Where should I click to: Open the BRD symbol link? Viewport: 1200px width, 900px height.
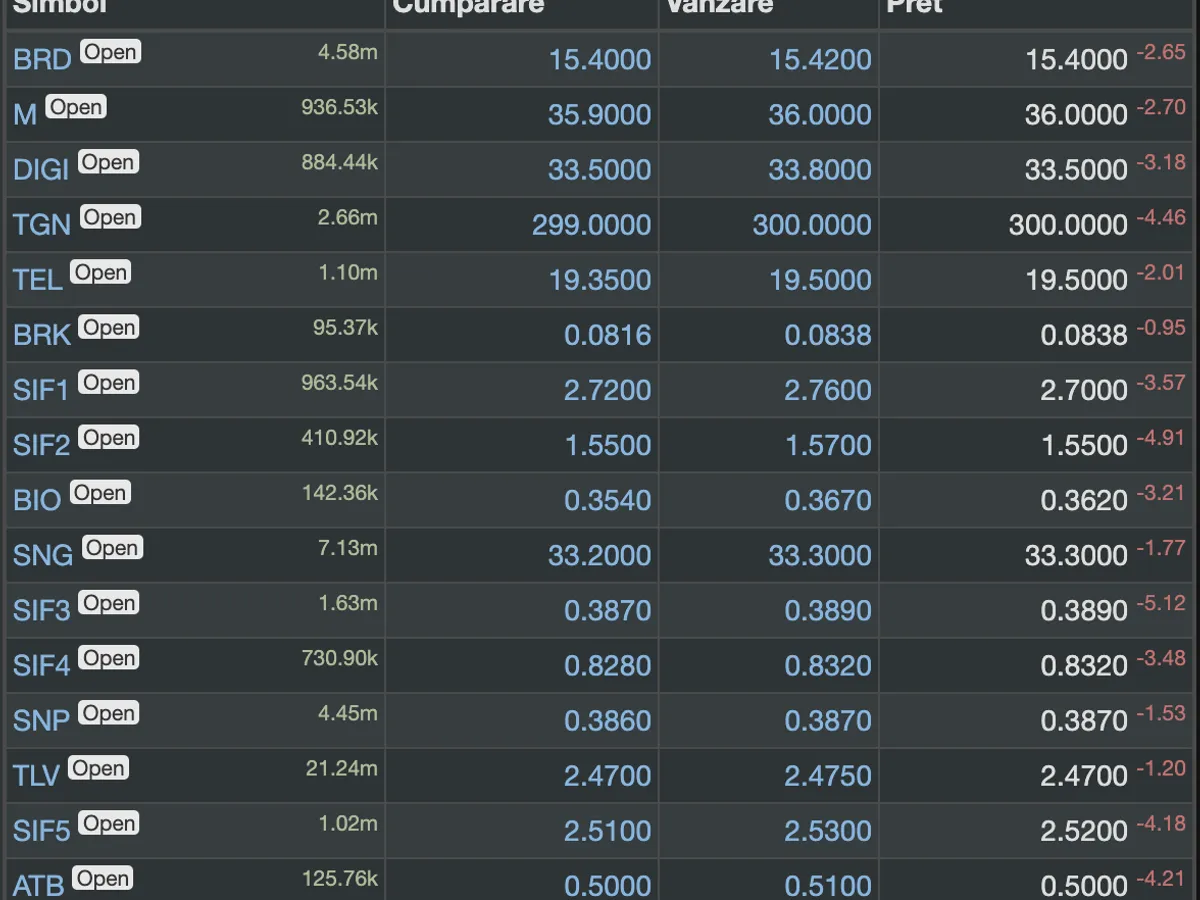42,60
